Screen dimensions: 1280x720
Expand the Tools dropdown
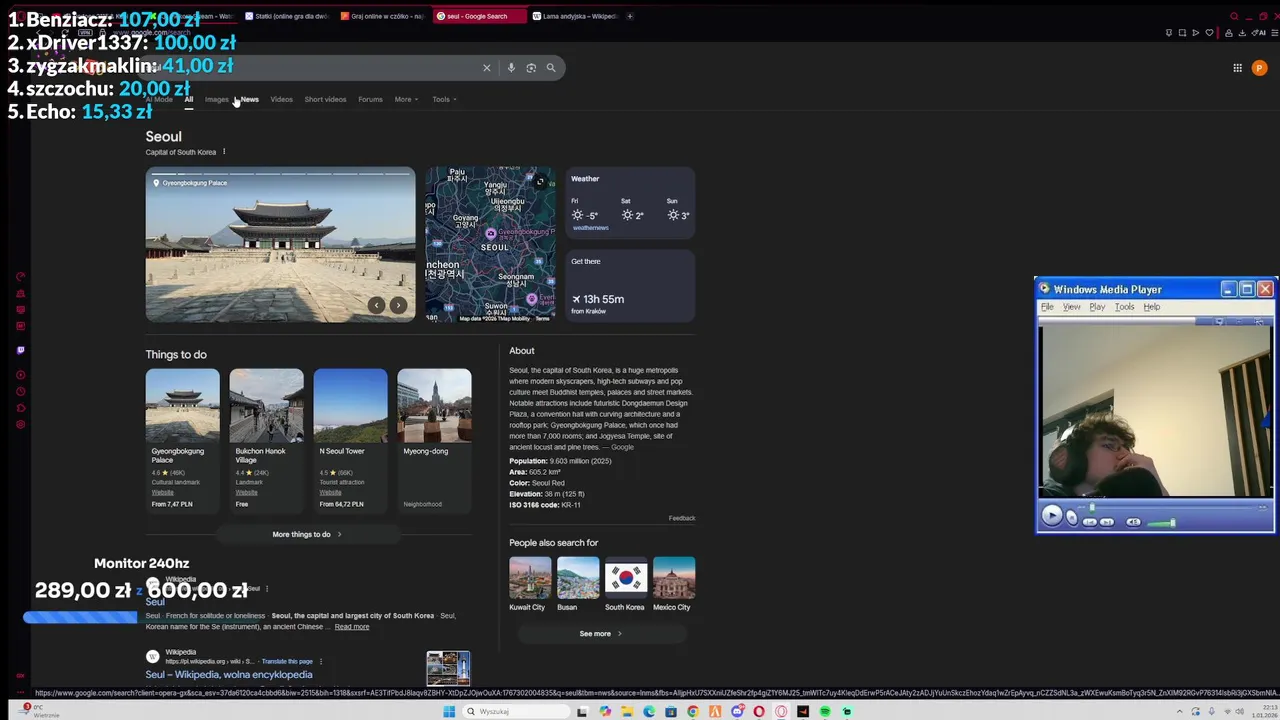[x=444, y=99]
